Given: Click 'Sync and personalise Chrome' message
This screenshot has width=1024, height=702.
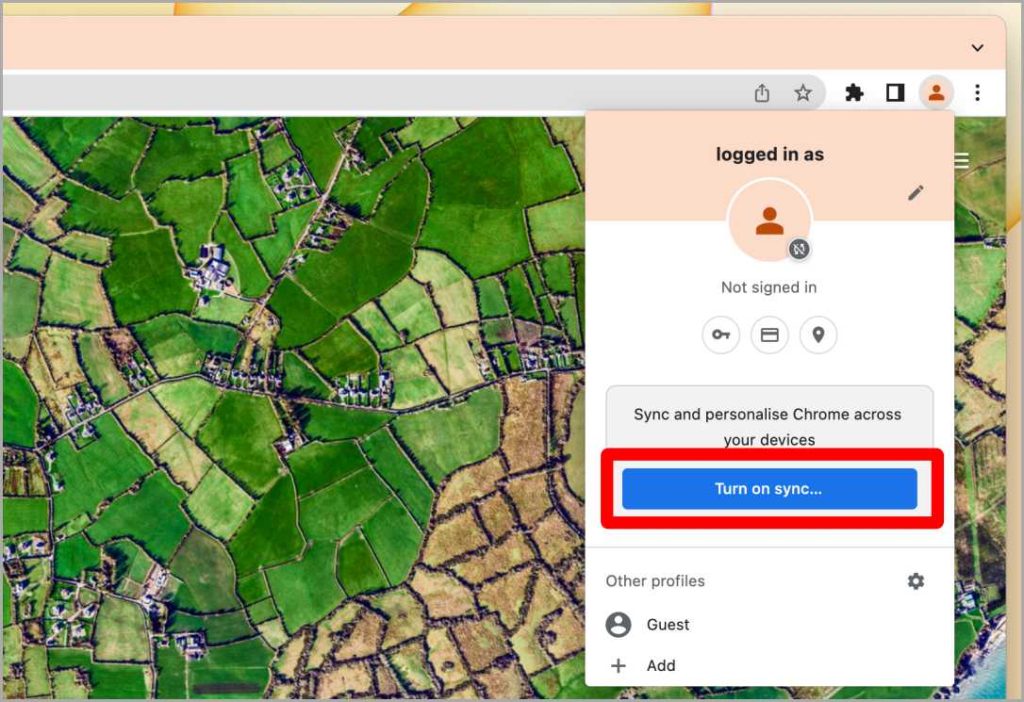Looking at the screenshot, I should pos(768,426).
